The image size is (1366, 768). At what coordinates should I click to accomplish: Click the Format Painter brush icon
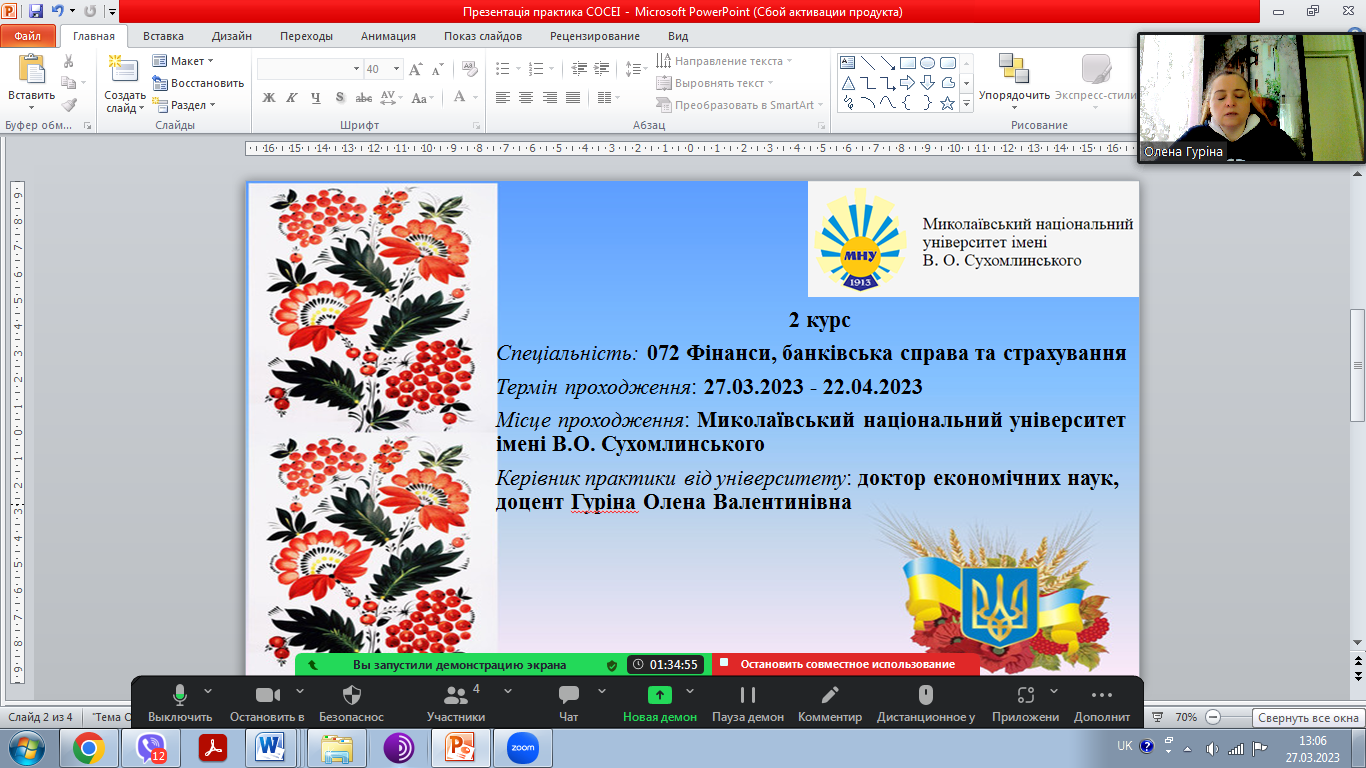click(x=69, y=104)
